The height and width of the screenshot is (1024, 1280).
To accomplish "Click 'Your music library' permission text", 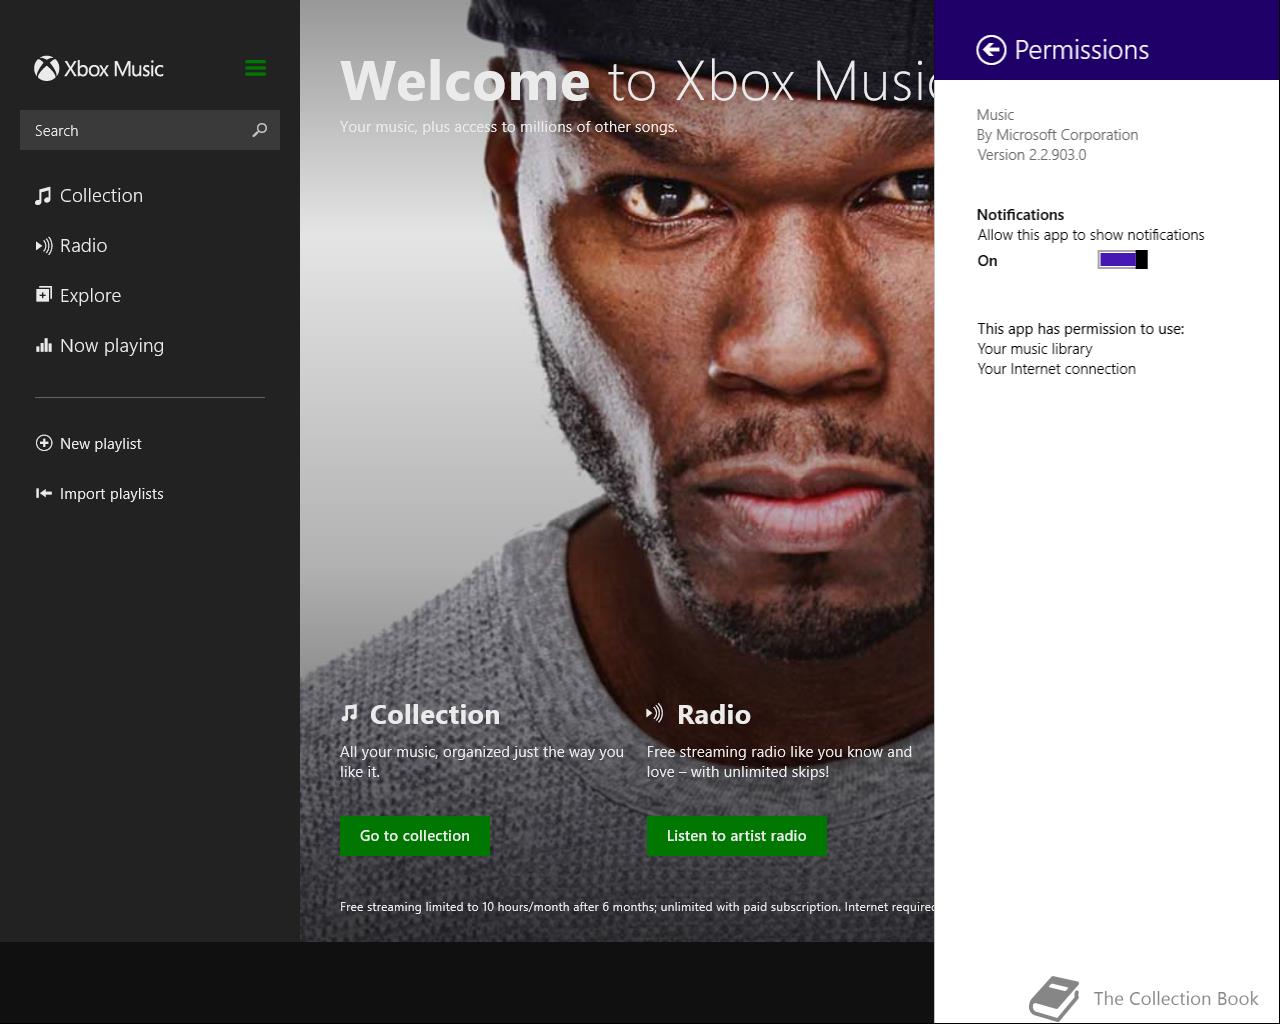I will (1034, 349).
